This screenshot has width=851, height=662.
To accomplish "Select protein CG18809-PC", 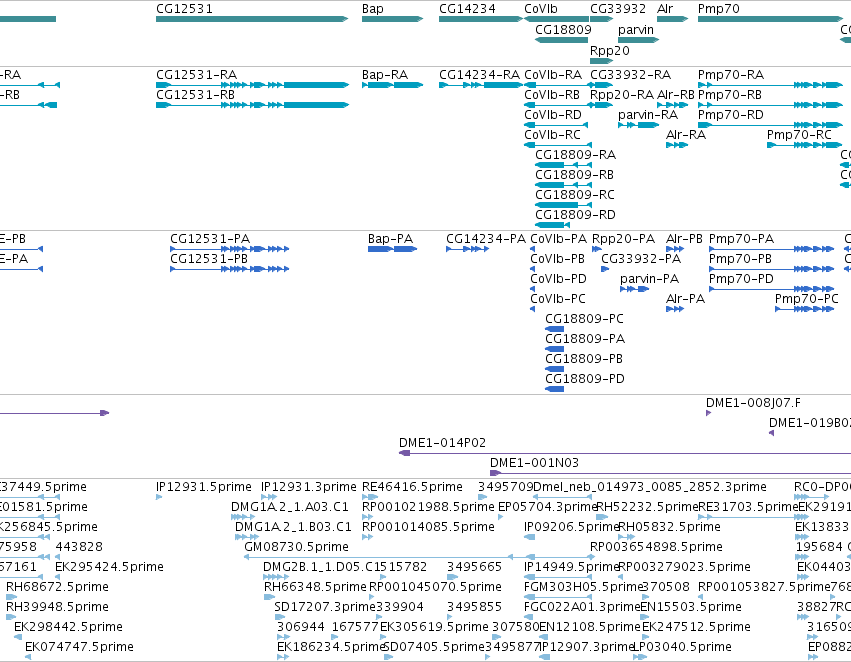I will pyautogui.click(x=585, y=319).
